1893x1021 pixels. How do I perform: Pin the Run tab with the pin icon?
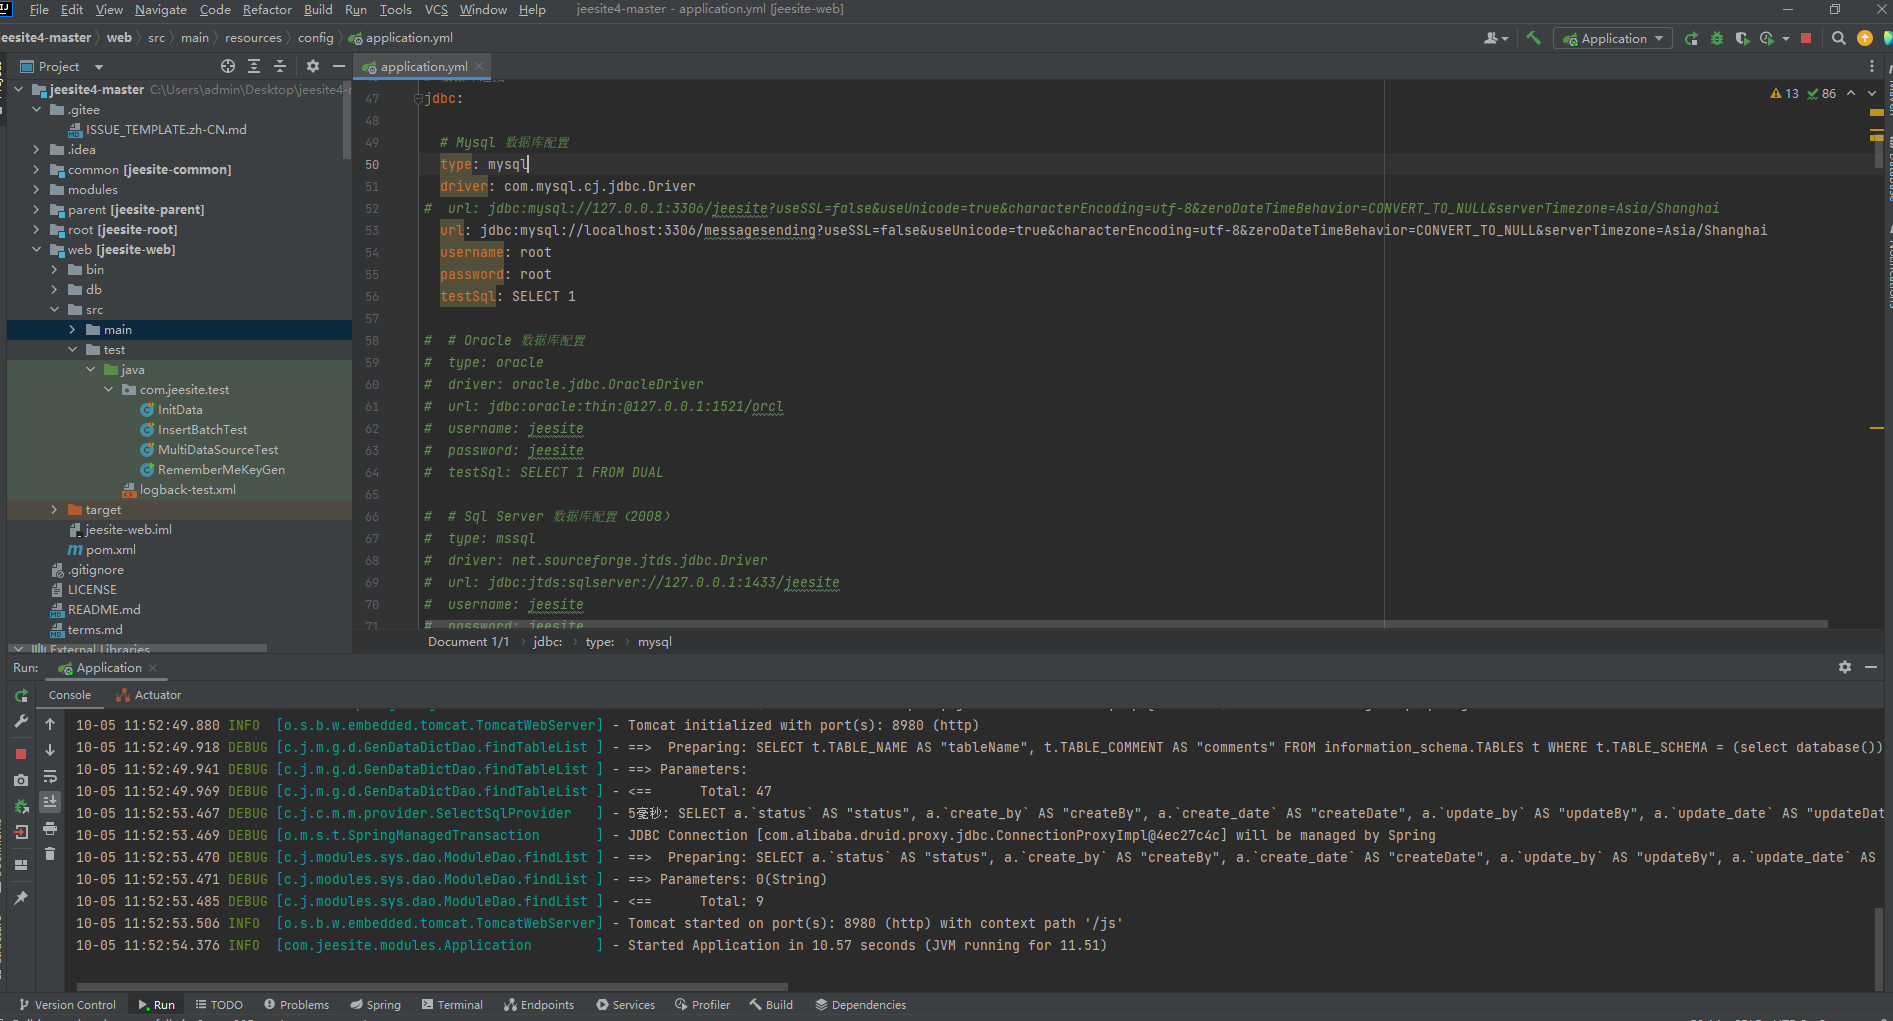(21, 898)
